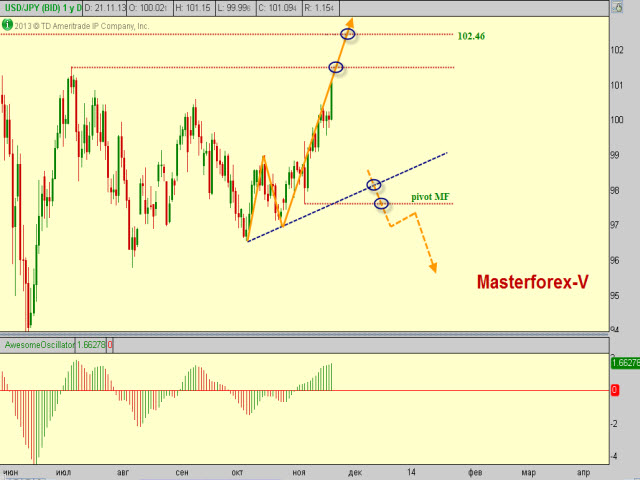
Task: Click the июн month label on time axis
Action: 10,473
